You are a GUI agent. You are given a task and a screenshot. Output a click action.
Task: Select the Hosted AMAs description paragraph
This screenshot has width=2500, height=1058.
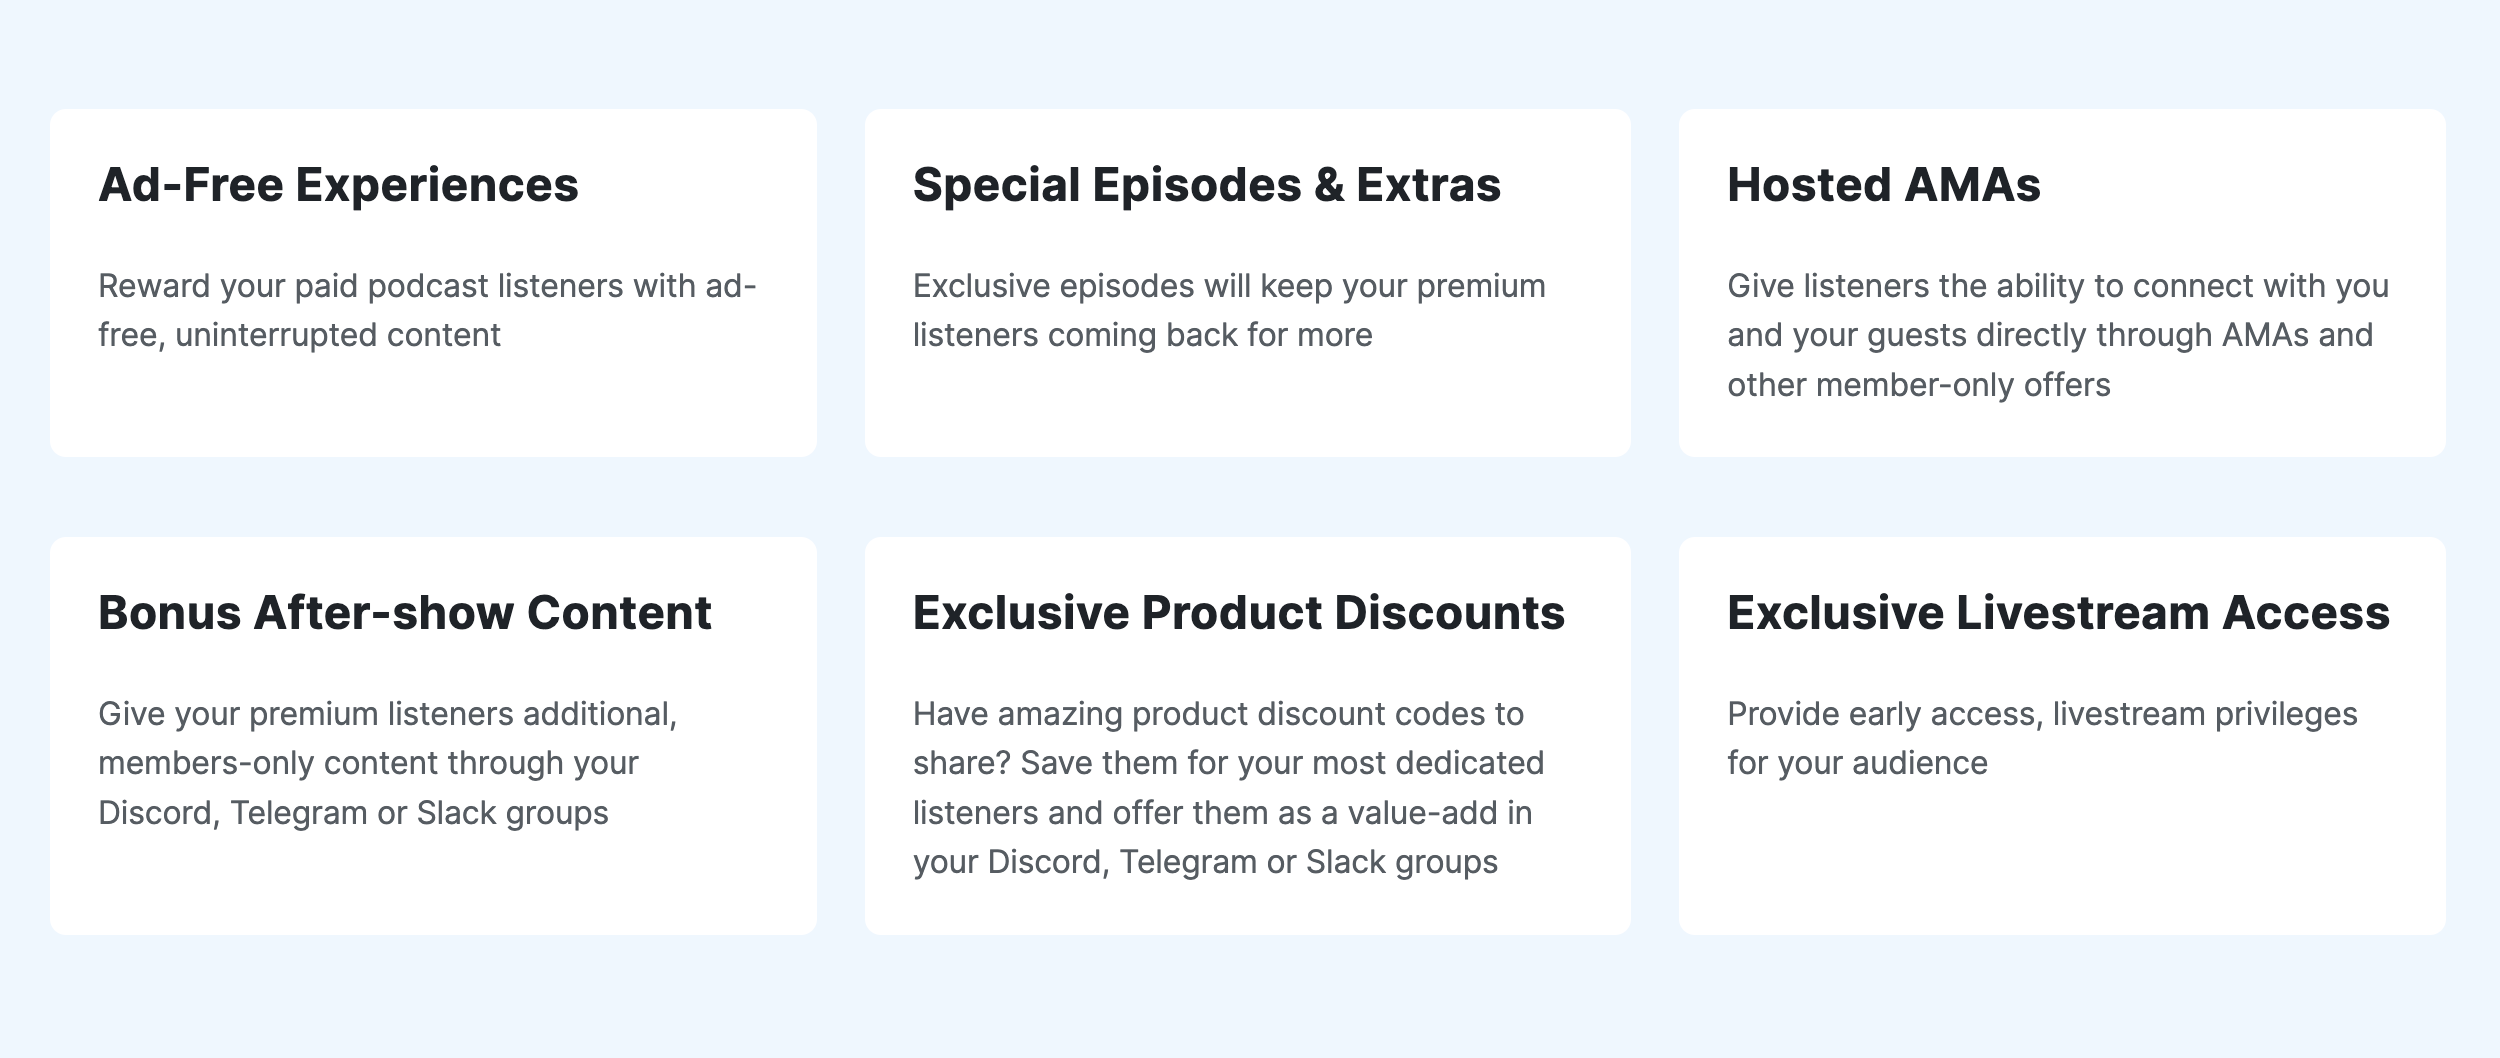click(x=2057, y=335)
